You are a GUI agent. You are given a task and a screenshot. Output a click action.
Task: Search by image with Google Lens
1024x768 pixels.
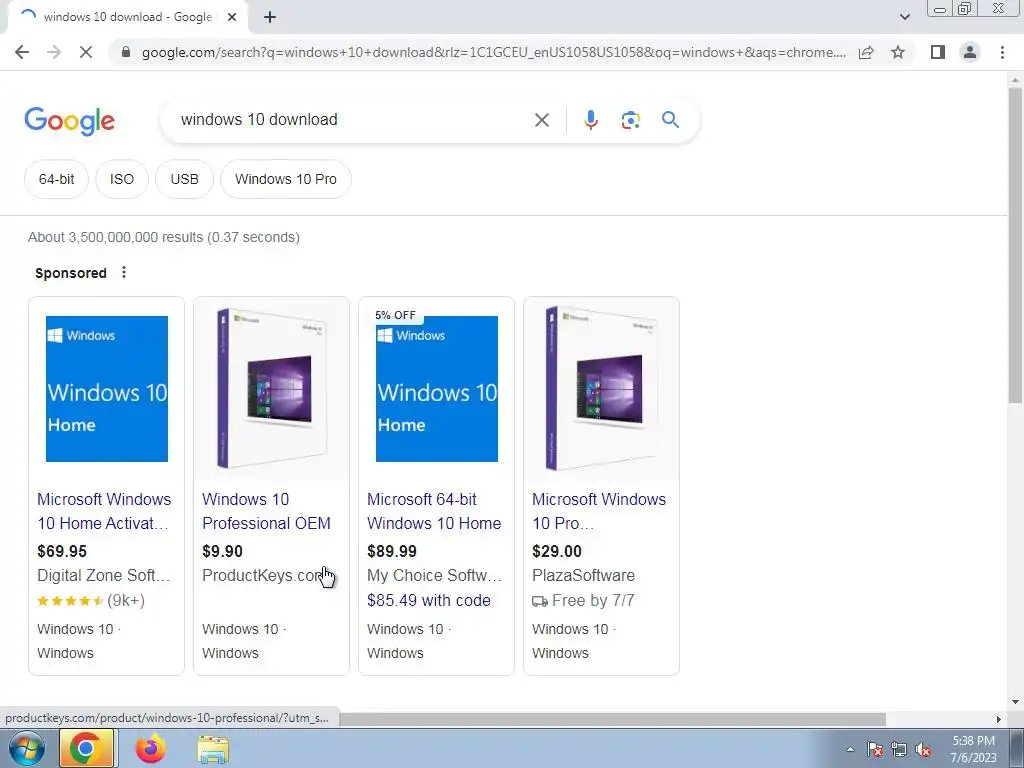[x=630, y=120]
